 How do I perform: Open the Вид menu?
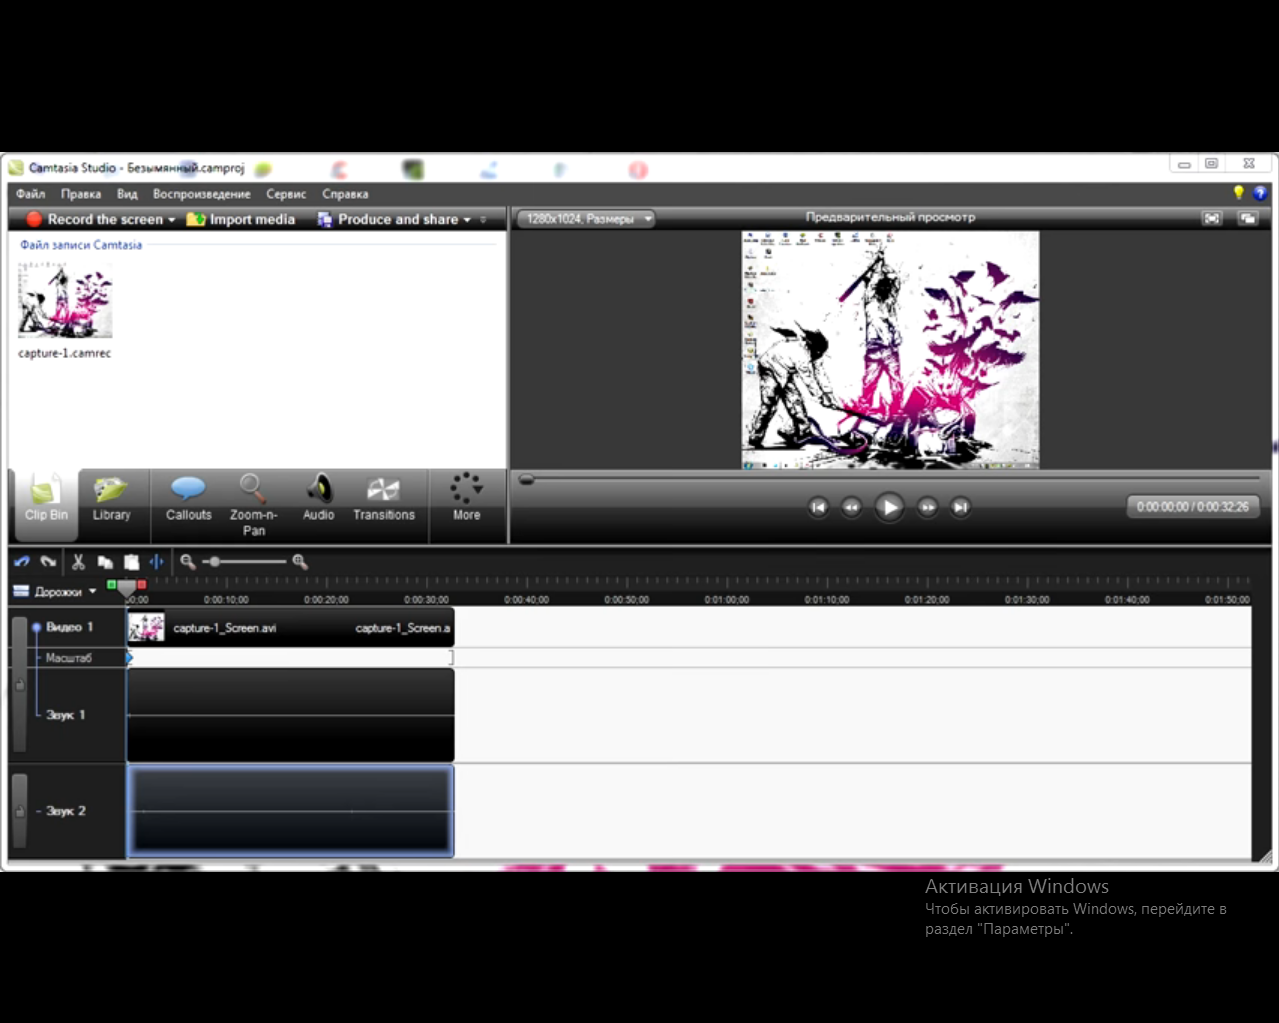[x=127, y=194]
